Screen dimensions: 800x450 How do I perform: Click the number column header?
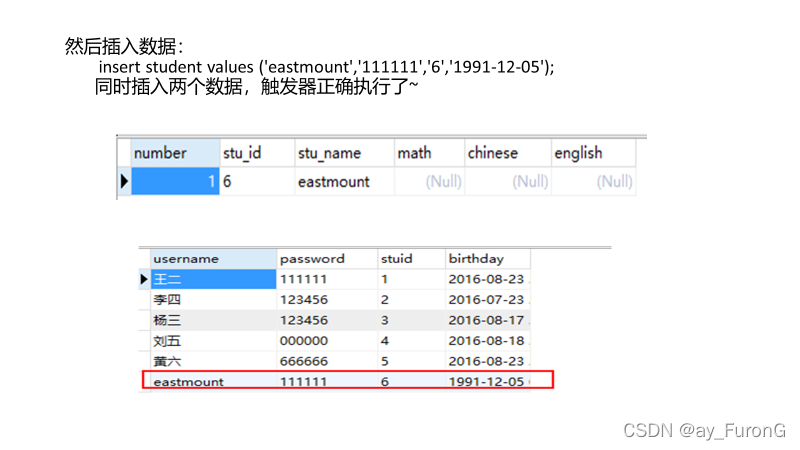click(176, 153)
